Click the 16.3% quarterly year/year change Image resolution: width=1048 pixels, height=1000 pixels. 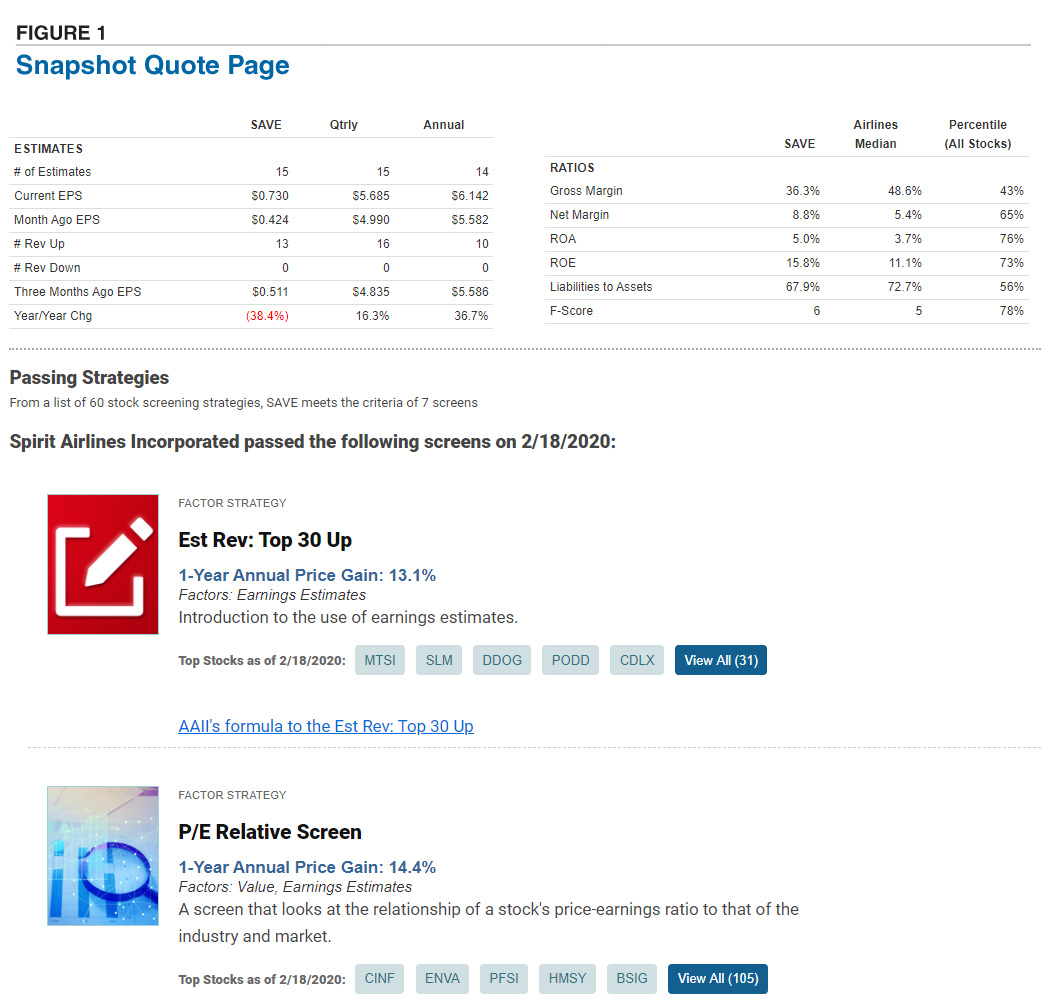coord(372,316)
